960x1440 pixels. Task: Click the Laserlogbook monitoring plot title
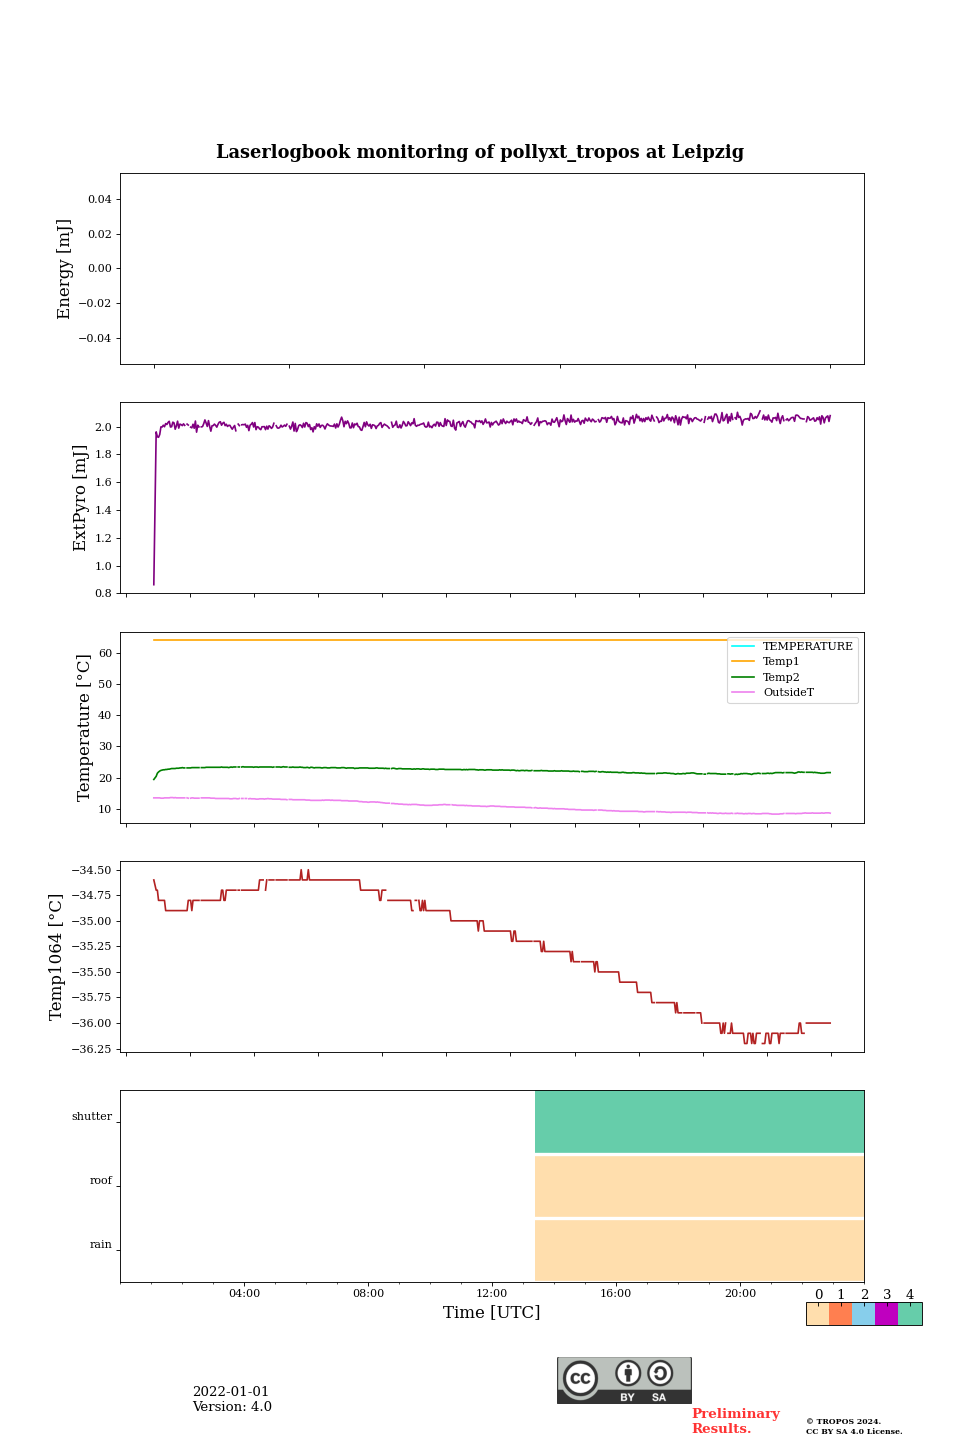pyautogui.click(x=480, y=152)
